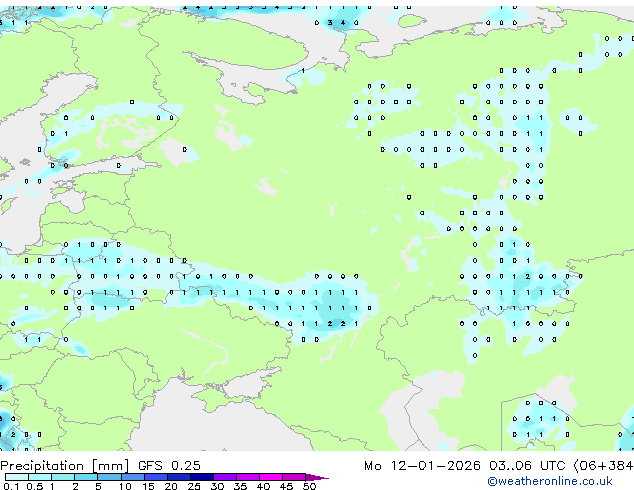Click the legend scale label "15"

(148, 486)
